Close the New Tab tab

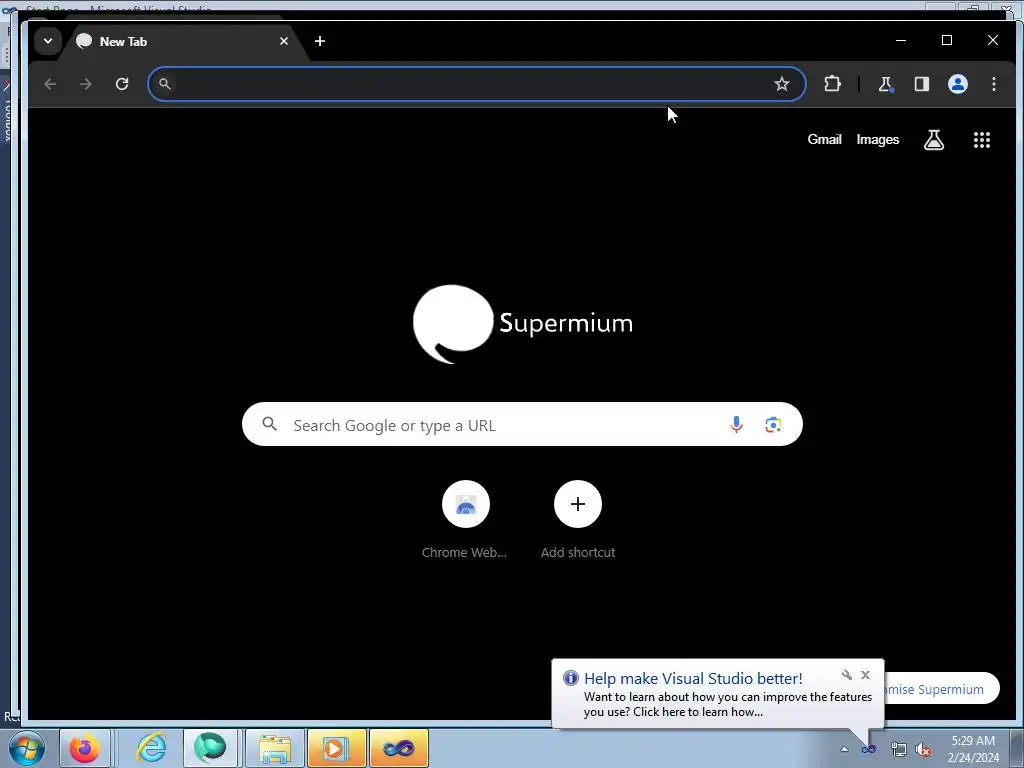pos(284,41)
